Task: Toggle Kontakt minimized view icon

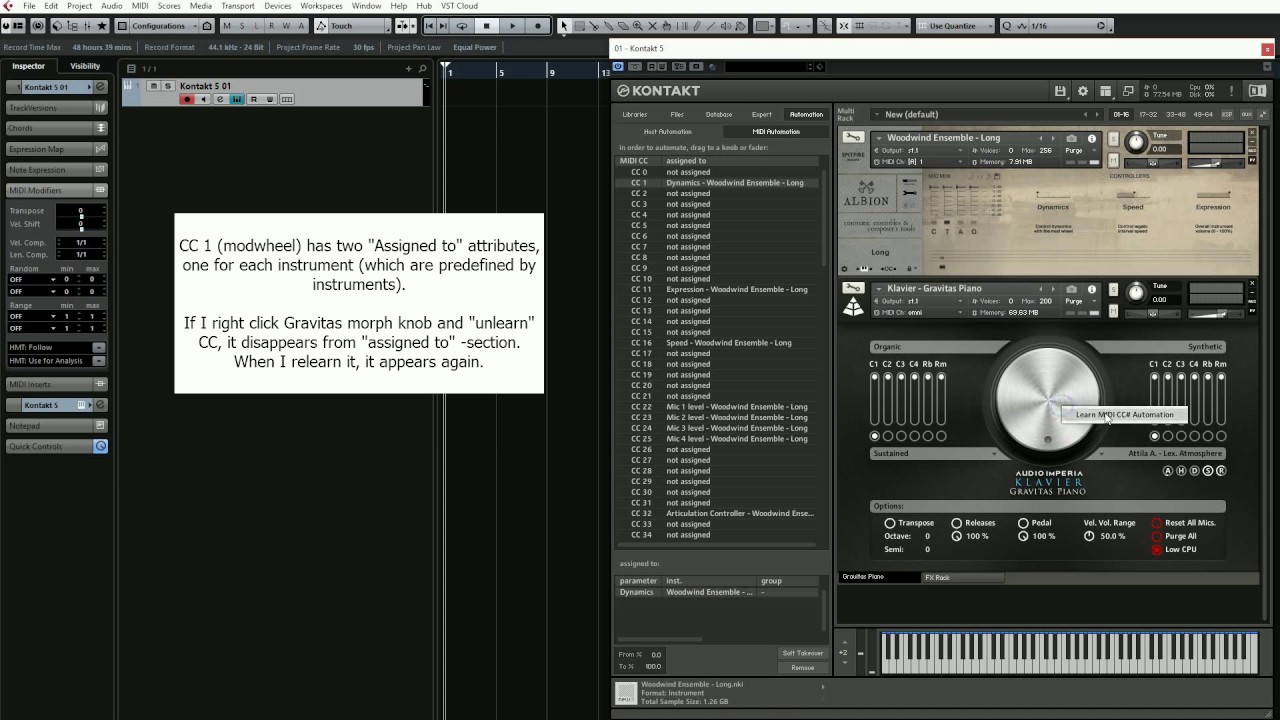Action: (x=1128, y=91)
